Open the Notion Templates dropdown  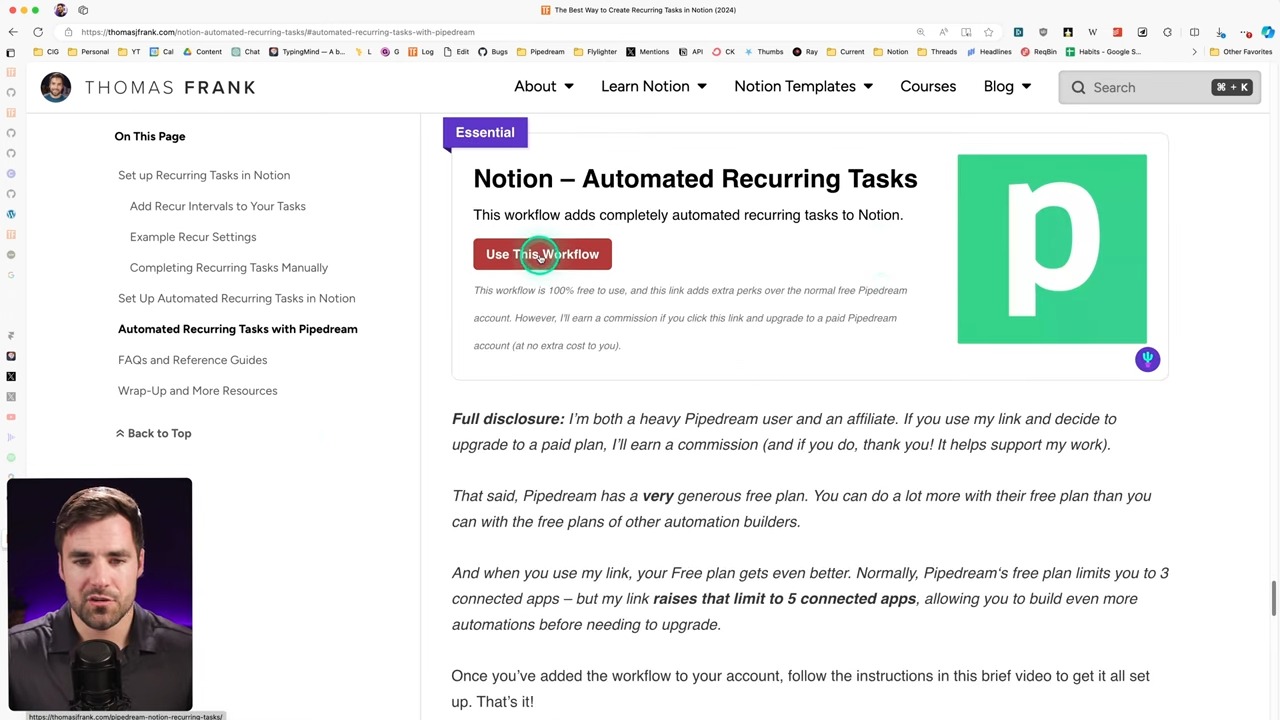pos(803,87)
